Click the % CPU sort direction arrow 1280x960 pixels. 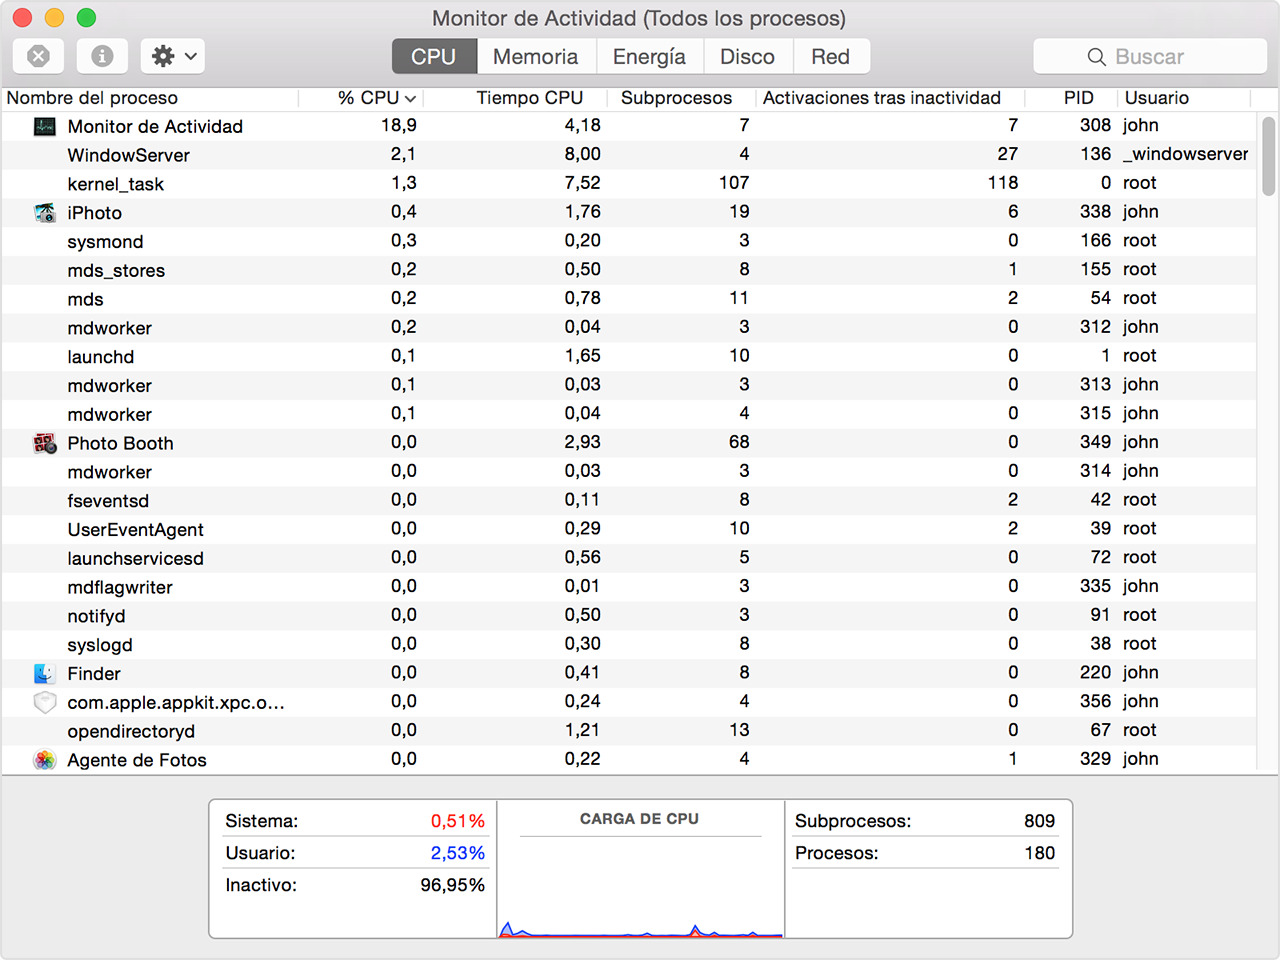point(409,98)
